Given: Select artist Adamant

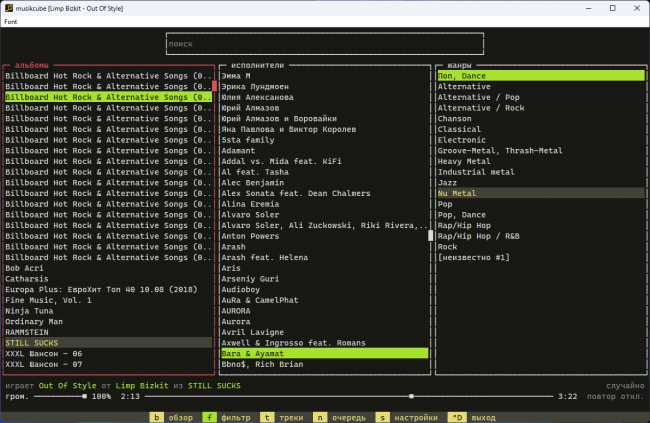Looking at the screenshot, I should pyautogui.click(x=325, y=151).
